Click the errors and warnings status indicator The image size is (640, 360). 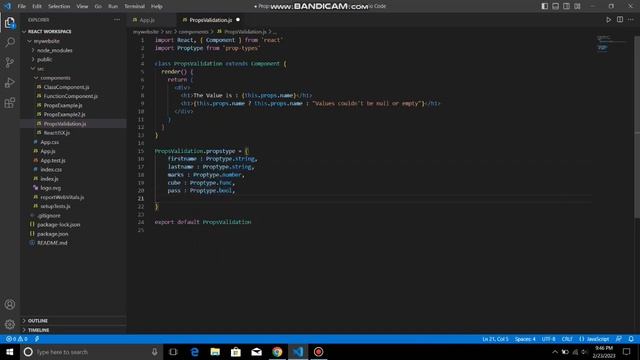pyautogui.click(x=16, y=339)
